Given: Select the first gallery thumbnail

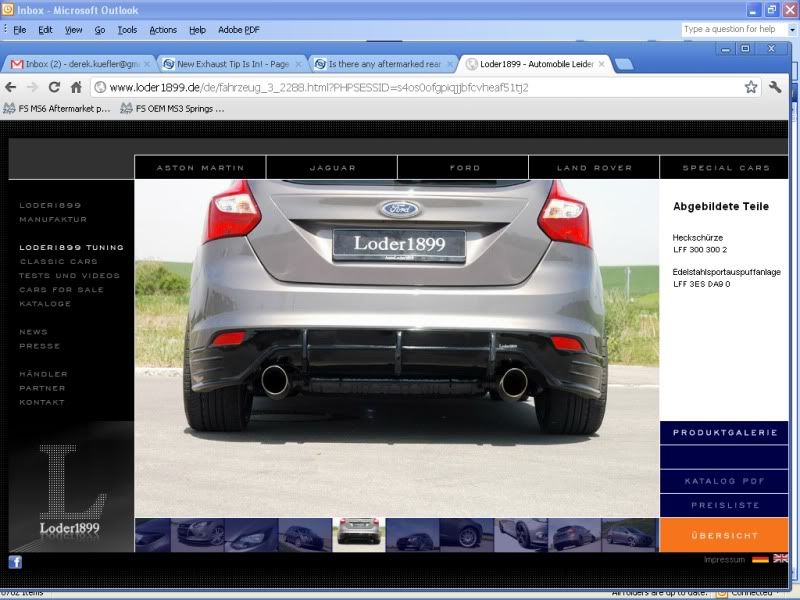Looking at the screenshot, I should pyautogui.click(x=153, y=535).
